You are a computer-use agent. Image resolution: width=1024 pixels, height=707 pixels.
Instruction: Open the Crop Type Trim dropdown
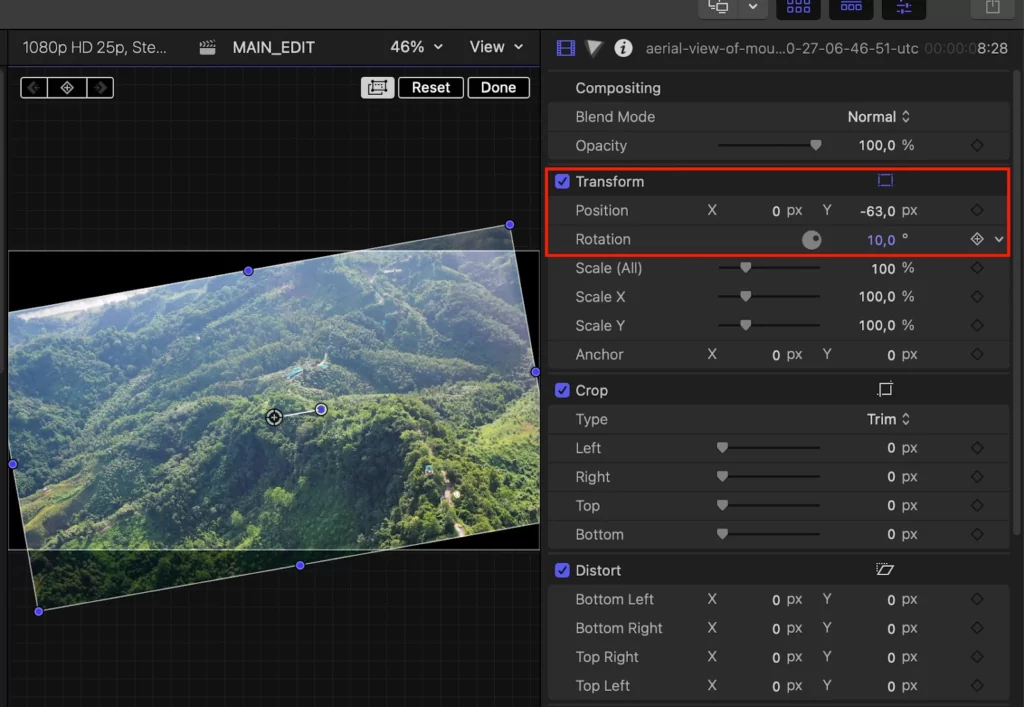[888, 419]
